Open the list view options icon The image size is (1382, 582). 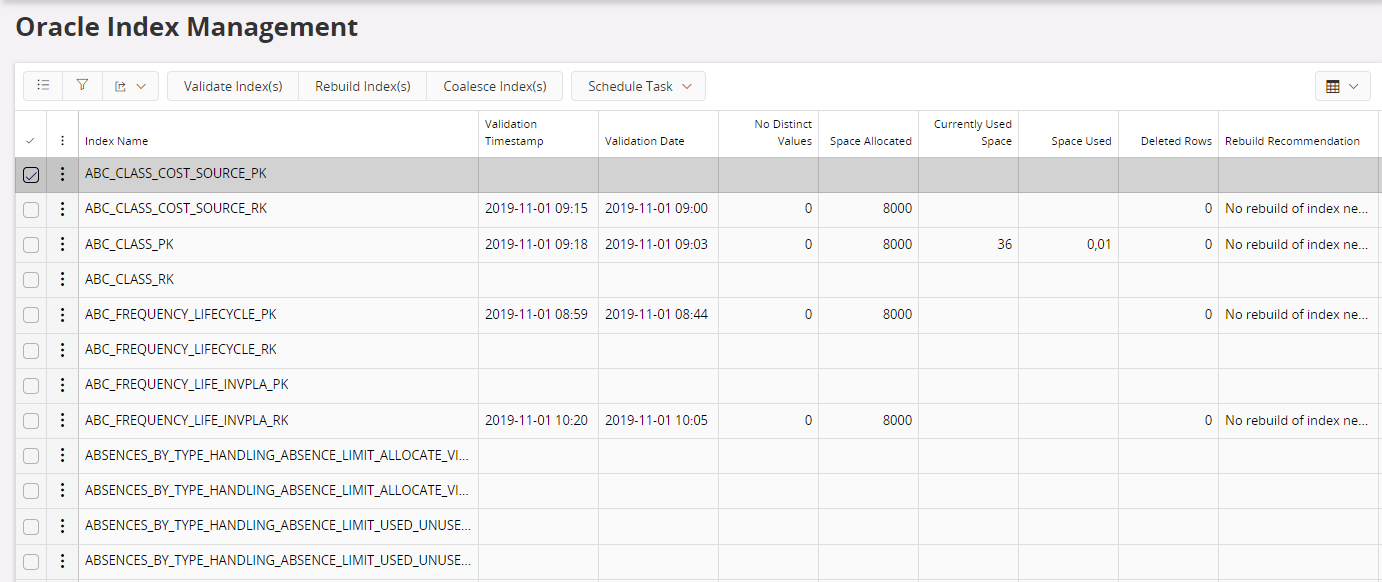[x=43, y=85]
